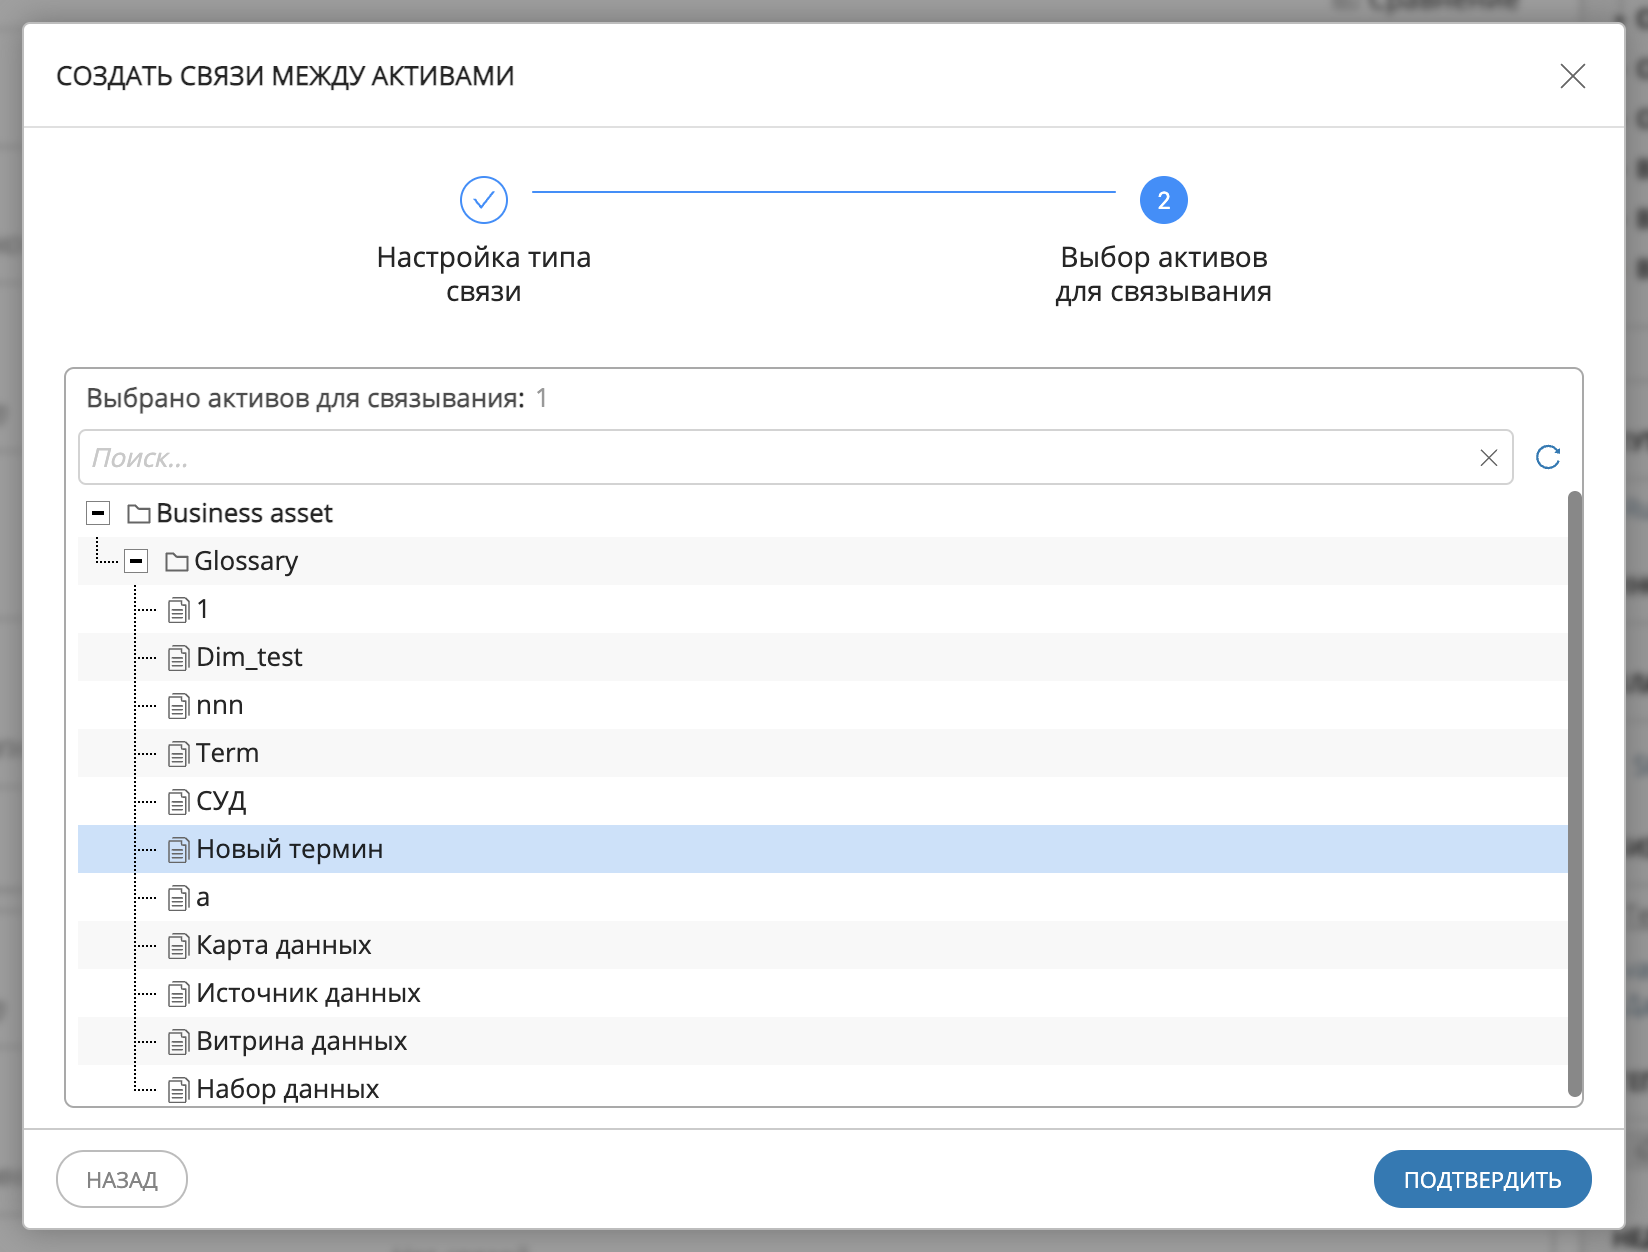1648x1252 pixels.
Task: Click the document icon next to Карта данных
Action: pos(178,946)
